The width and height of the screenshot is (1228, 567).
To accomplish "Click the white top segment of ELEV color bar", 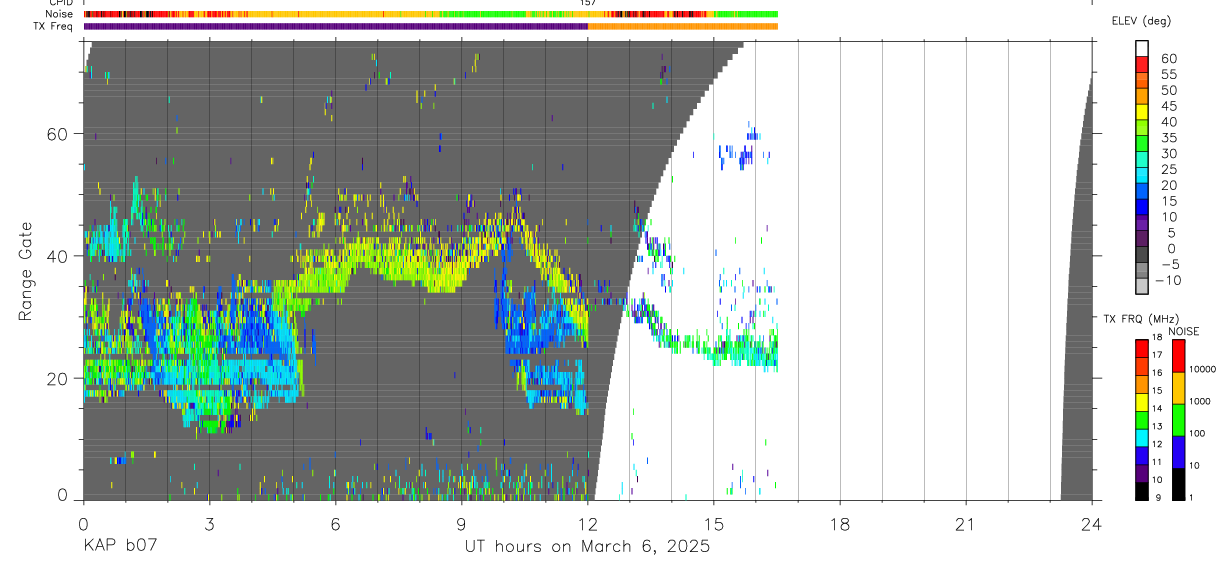I will [x=1142, y=47].
